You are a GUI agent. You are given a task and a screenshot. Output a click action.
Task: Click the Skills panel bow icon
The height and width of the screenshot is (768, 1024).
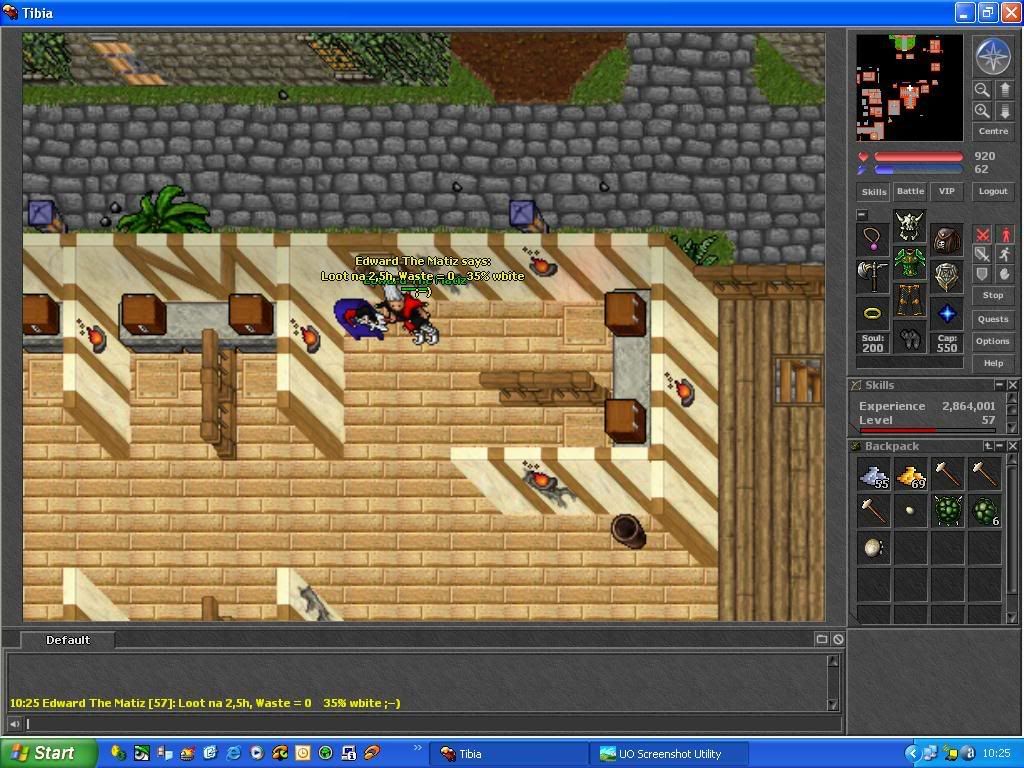click(x=856, y=385)
